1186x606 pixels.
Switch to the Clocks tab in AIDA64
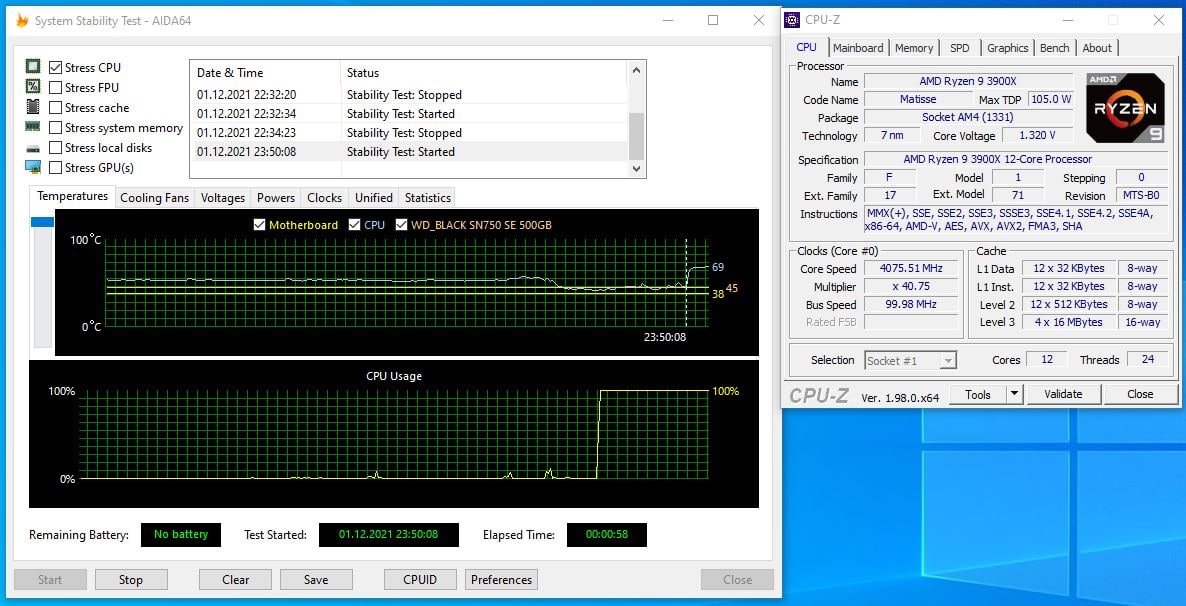tap(324, 197)
